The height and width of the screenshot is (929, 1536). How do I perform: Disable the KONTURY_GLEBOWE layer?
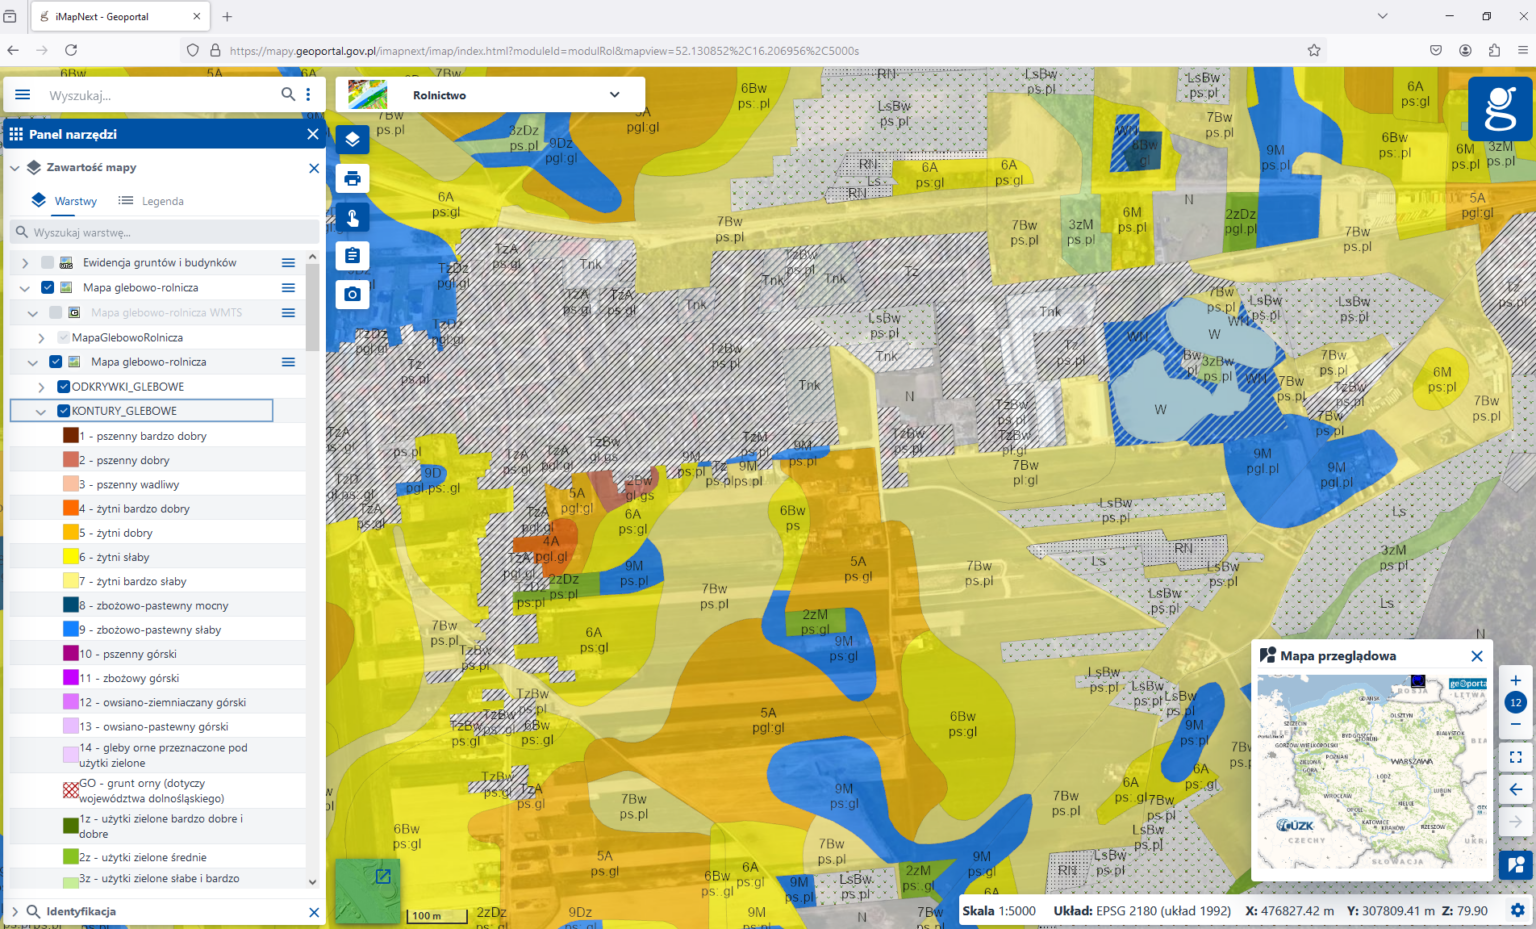click(62, 410)
